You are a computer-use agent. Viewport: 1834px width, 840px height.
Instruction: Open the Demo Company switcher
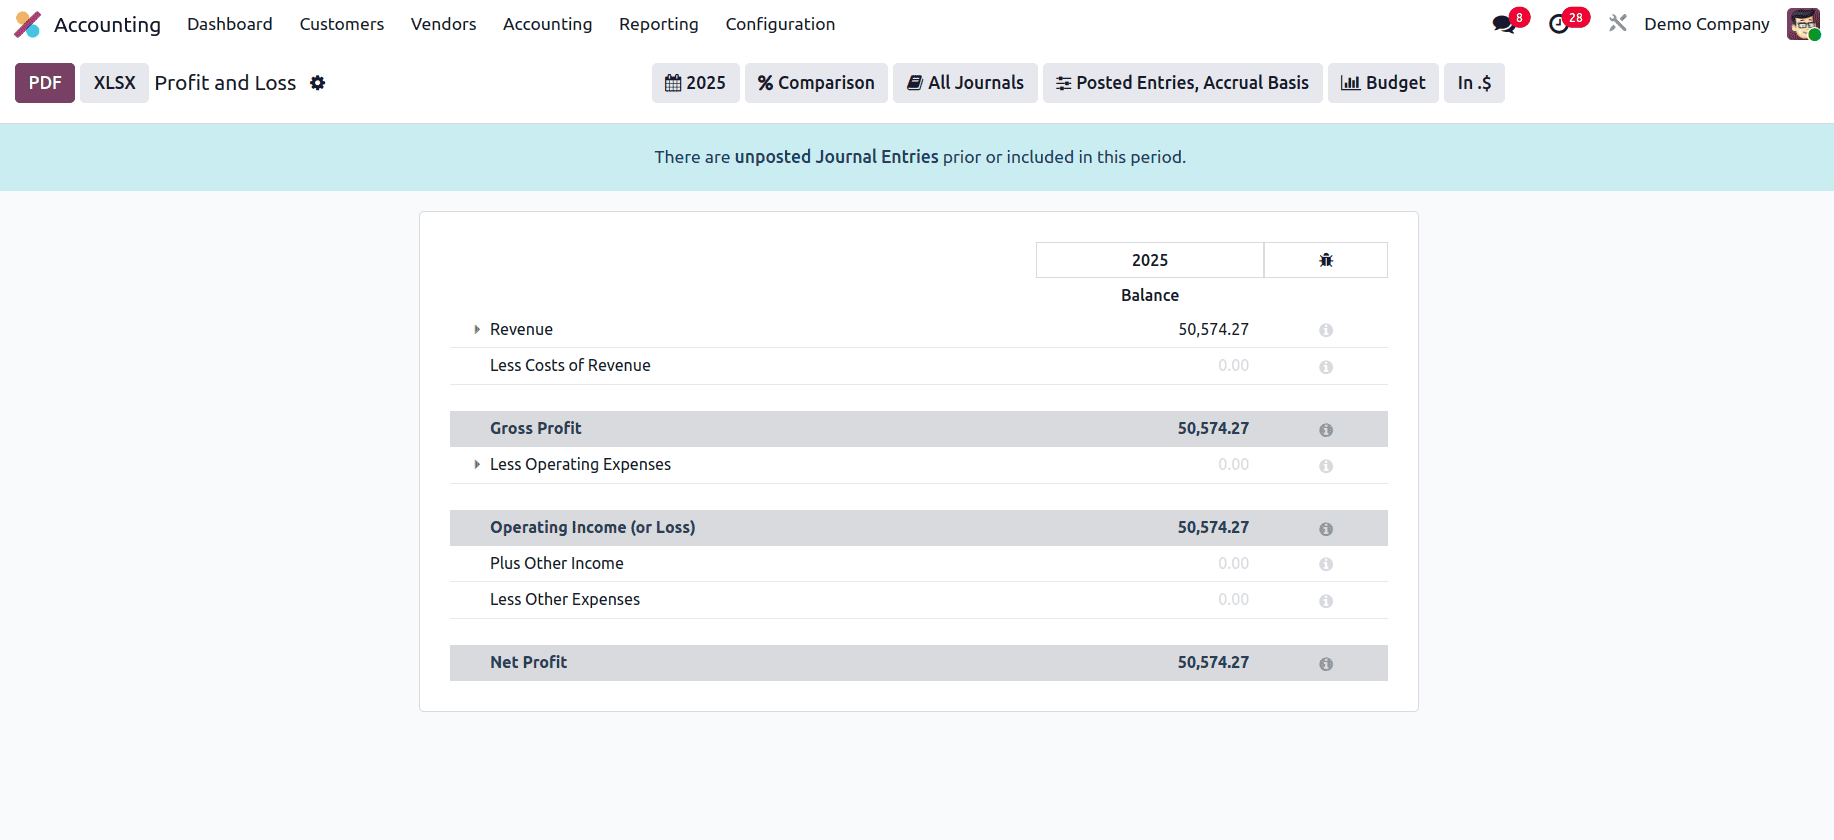1706,24
